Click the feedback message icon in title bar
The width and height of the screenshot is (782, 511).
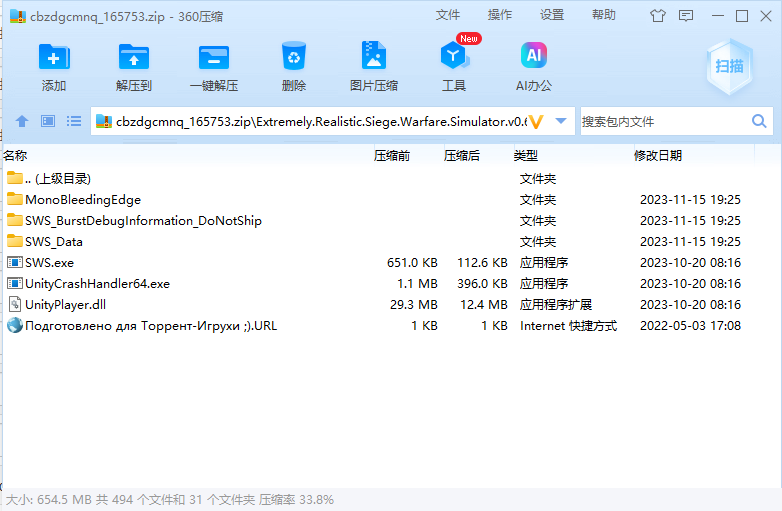pos(686,16)
